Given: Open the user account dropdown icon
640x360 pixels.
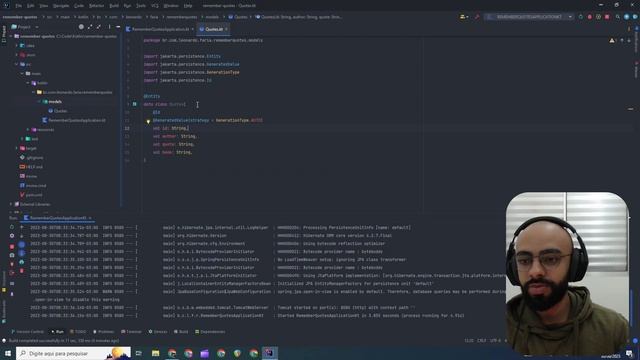Looking at the screenshot, I should click(x=464, y=17).
